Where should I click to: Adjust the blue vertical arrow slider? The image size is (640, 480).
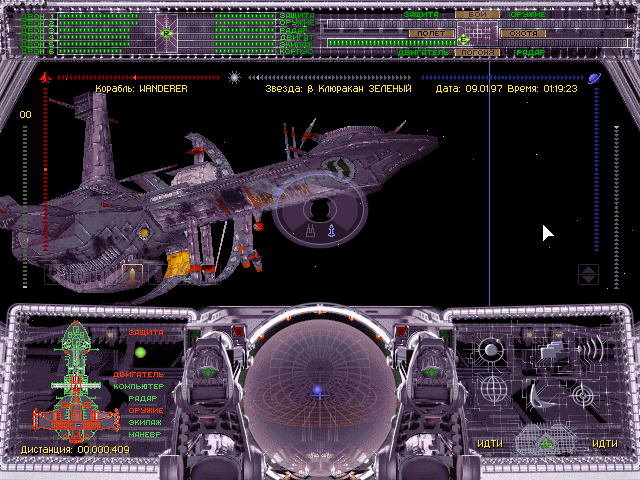(x=596, y=169)
